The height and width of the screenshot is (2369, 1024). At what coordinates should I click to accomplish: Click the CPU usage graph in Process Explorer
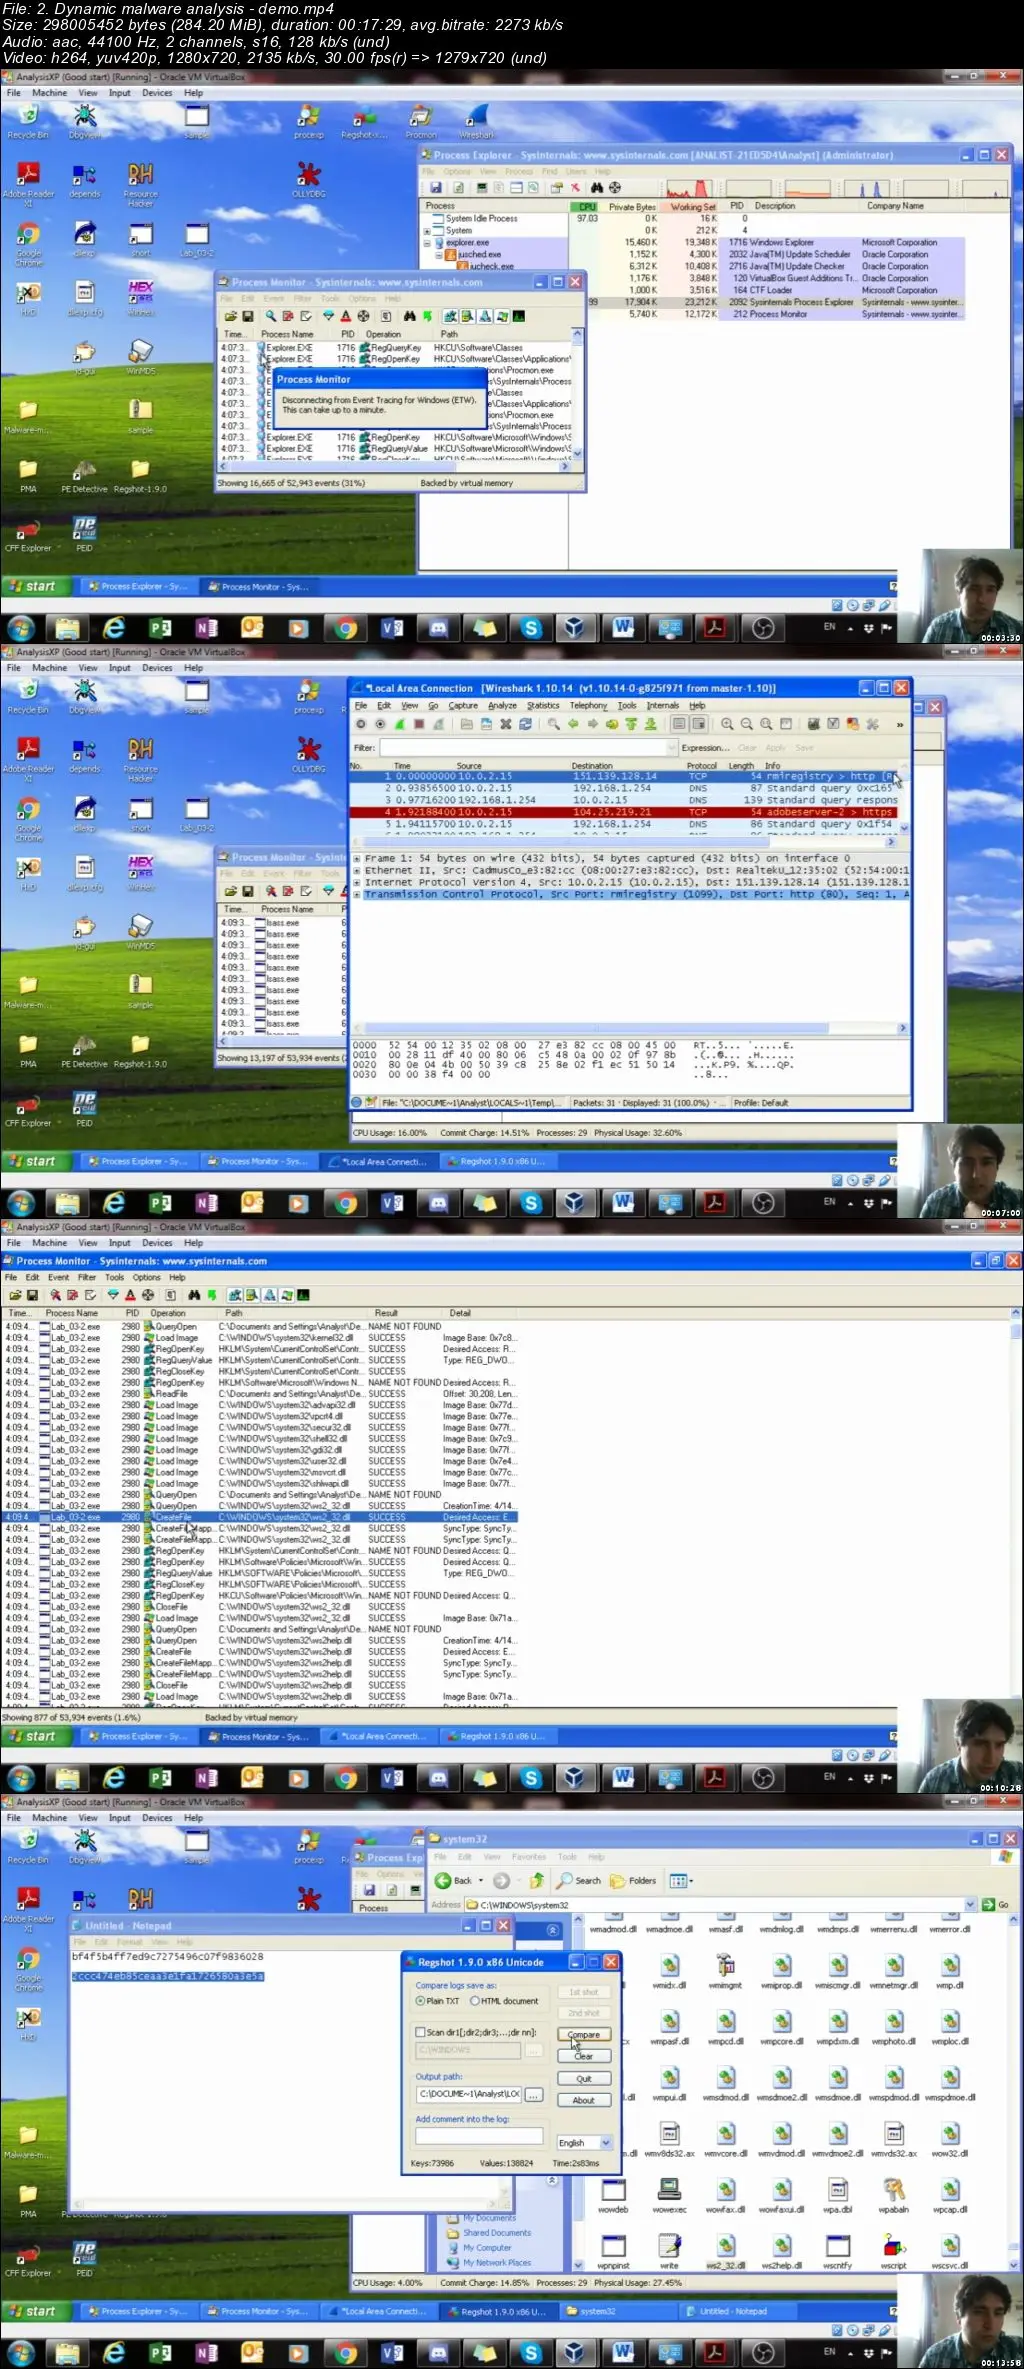pyautogui.click(x=688, y=188)
